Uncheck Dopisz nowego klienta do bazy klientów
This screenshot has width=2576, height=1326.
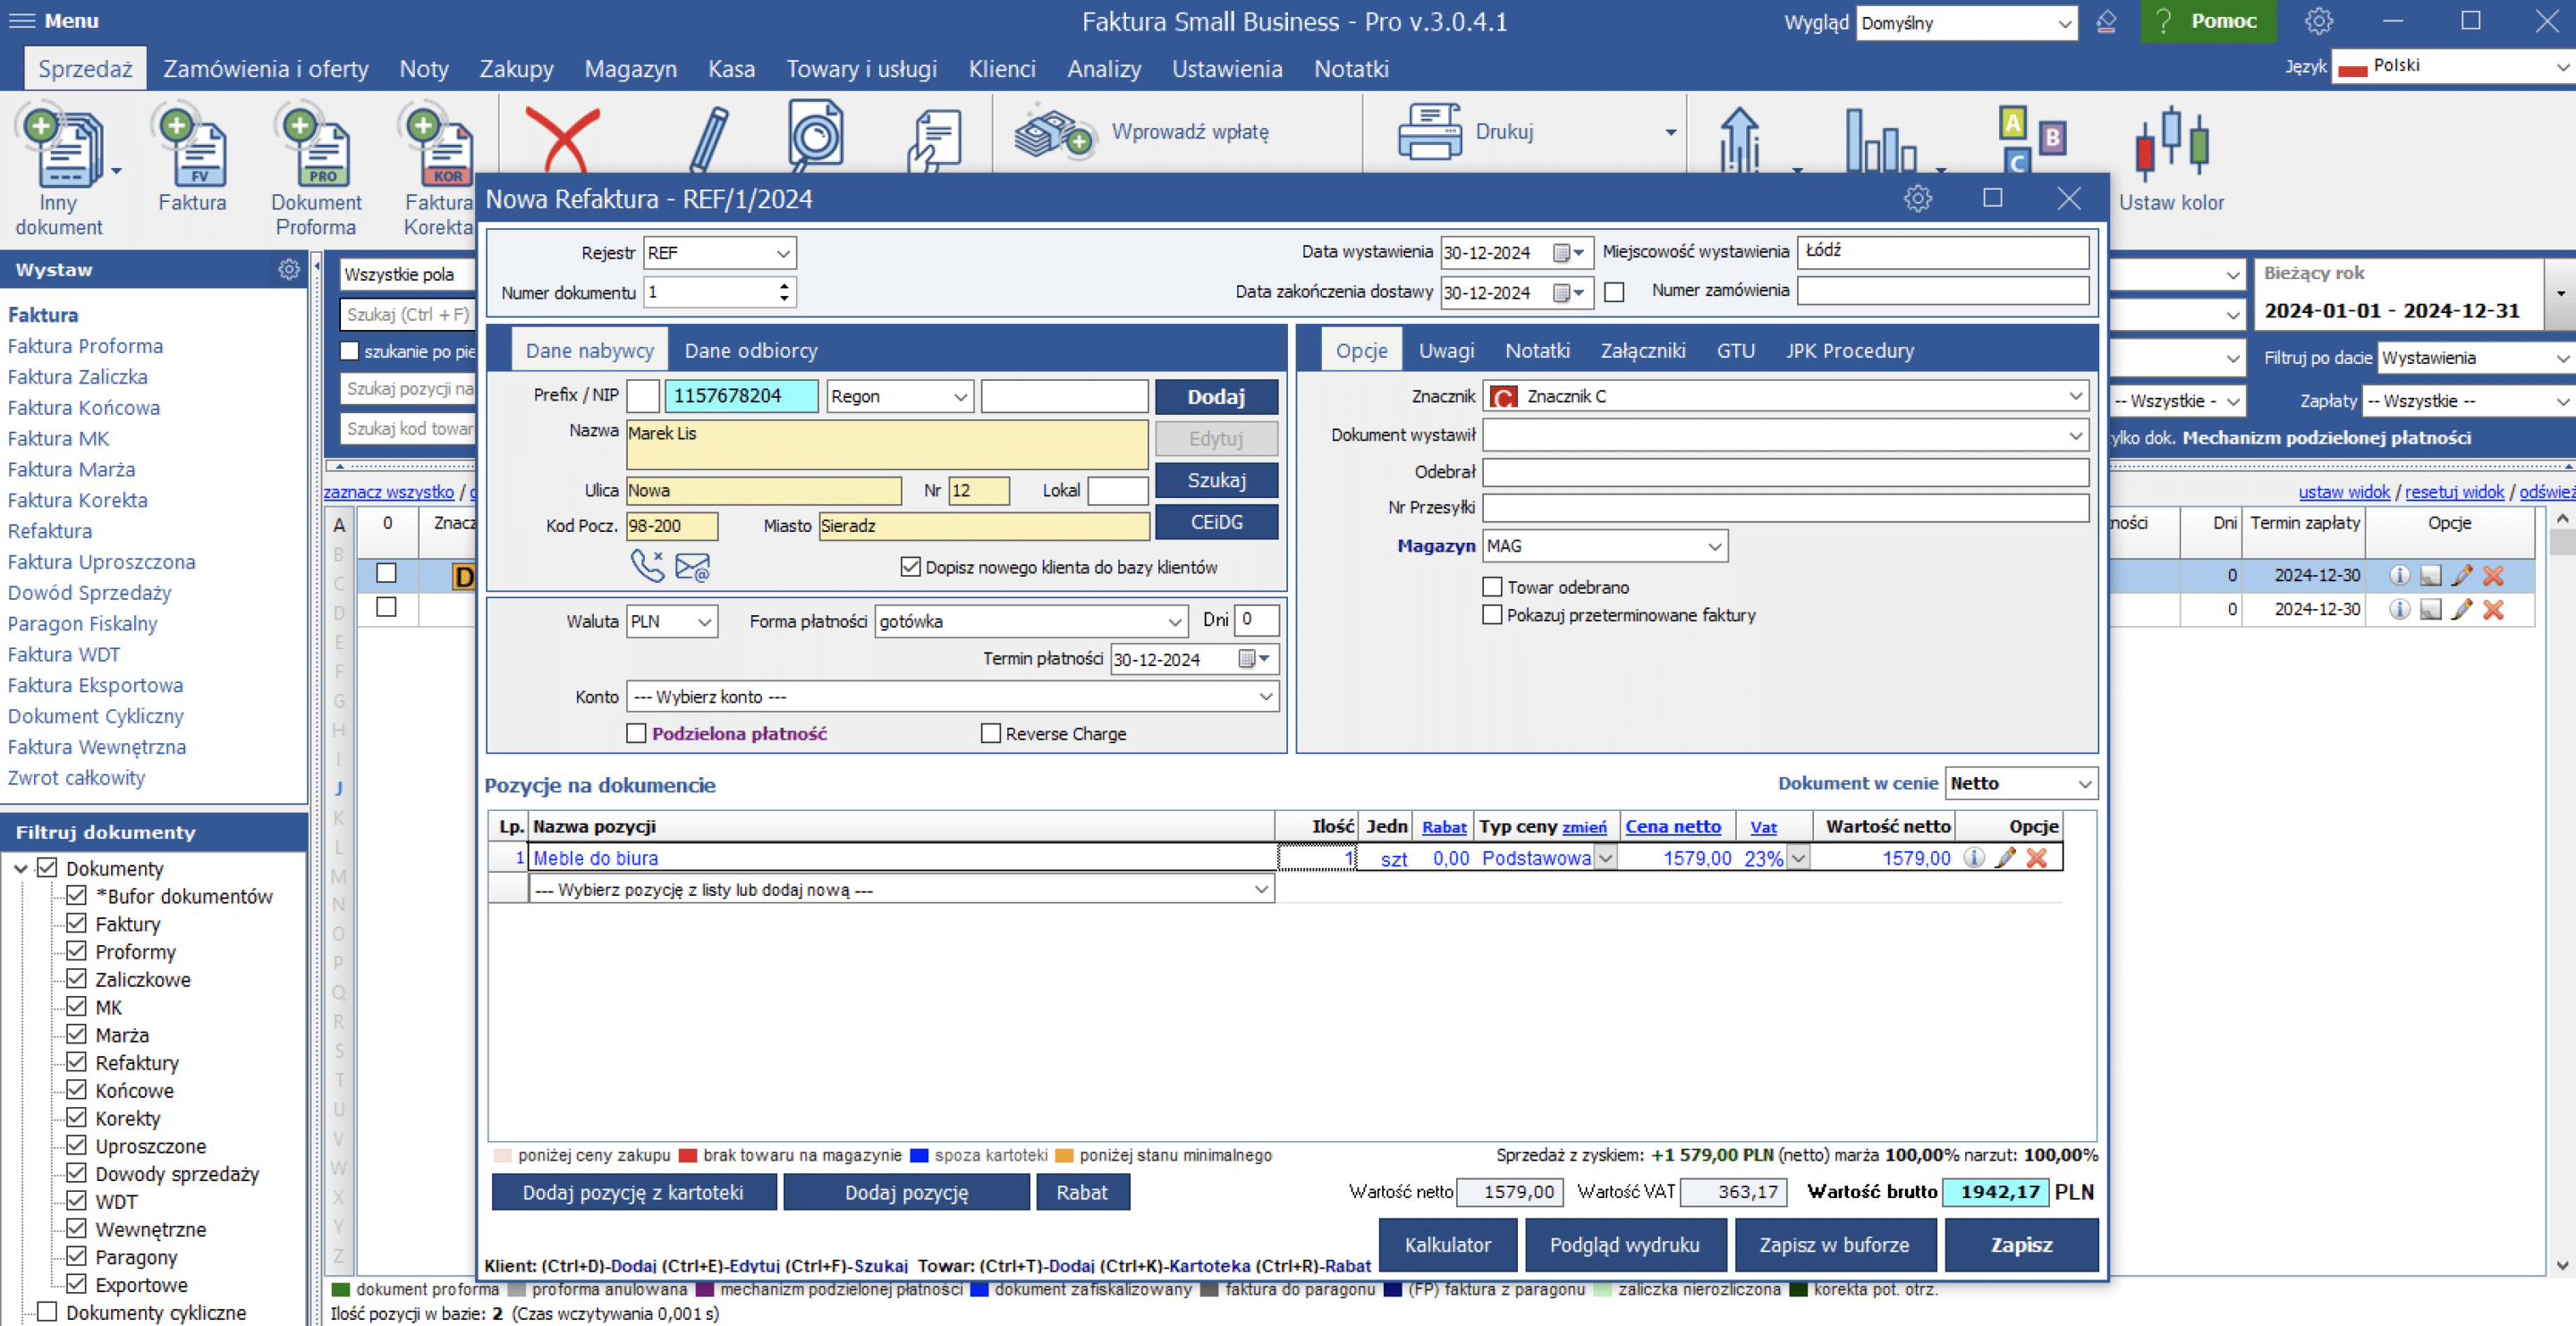coord(910,568)
